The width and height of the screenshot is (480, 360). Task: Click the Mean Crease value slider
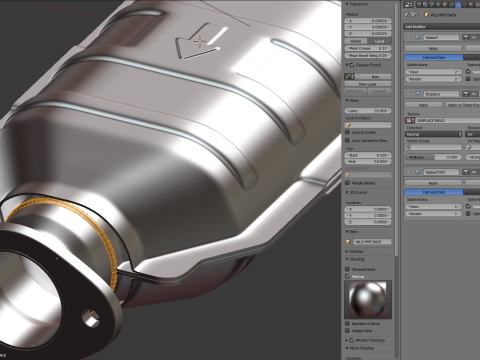pyautogui.click(x=368, y=48)
